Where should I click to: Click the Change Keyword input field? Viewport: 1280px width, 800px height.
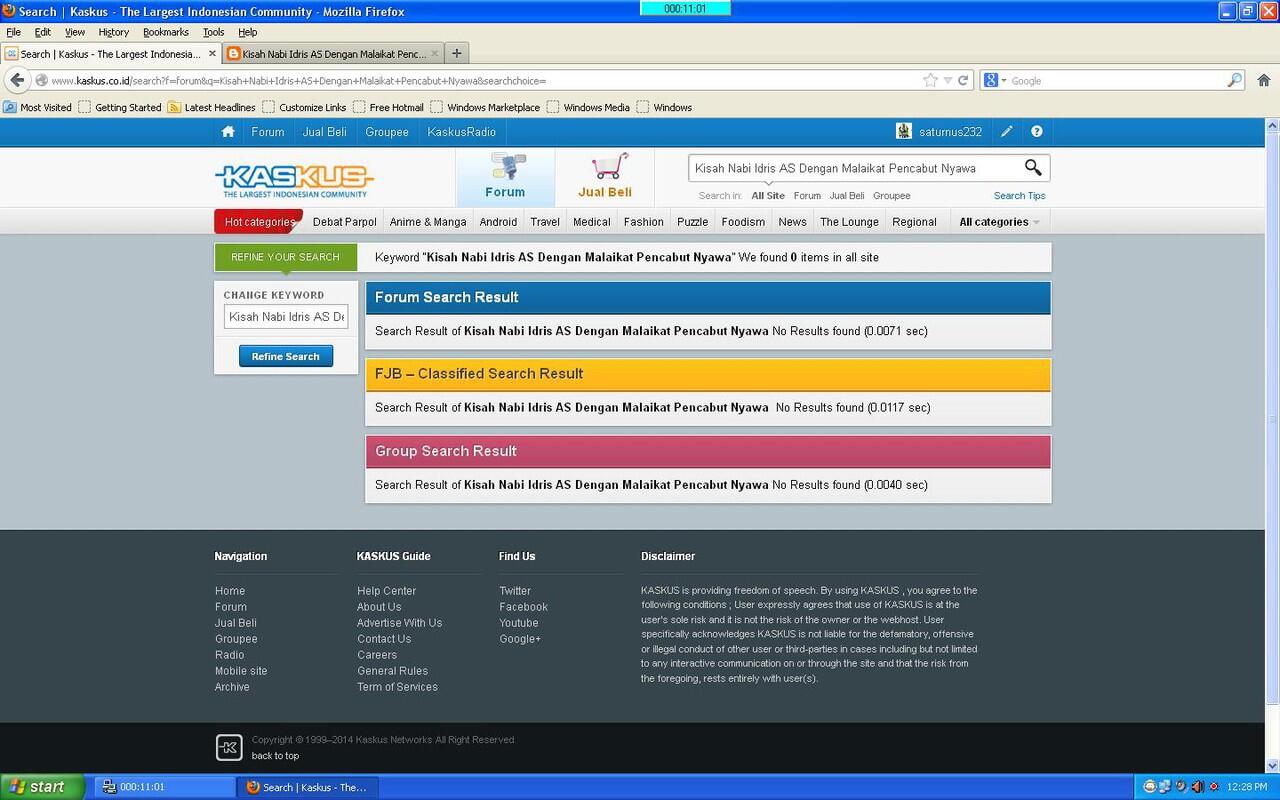(x=286, y=316)
